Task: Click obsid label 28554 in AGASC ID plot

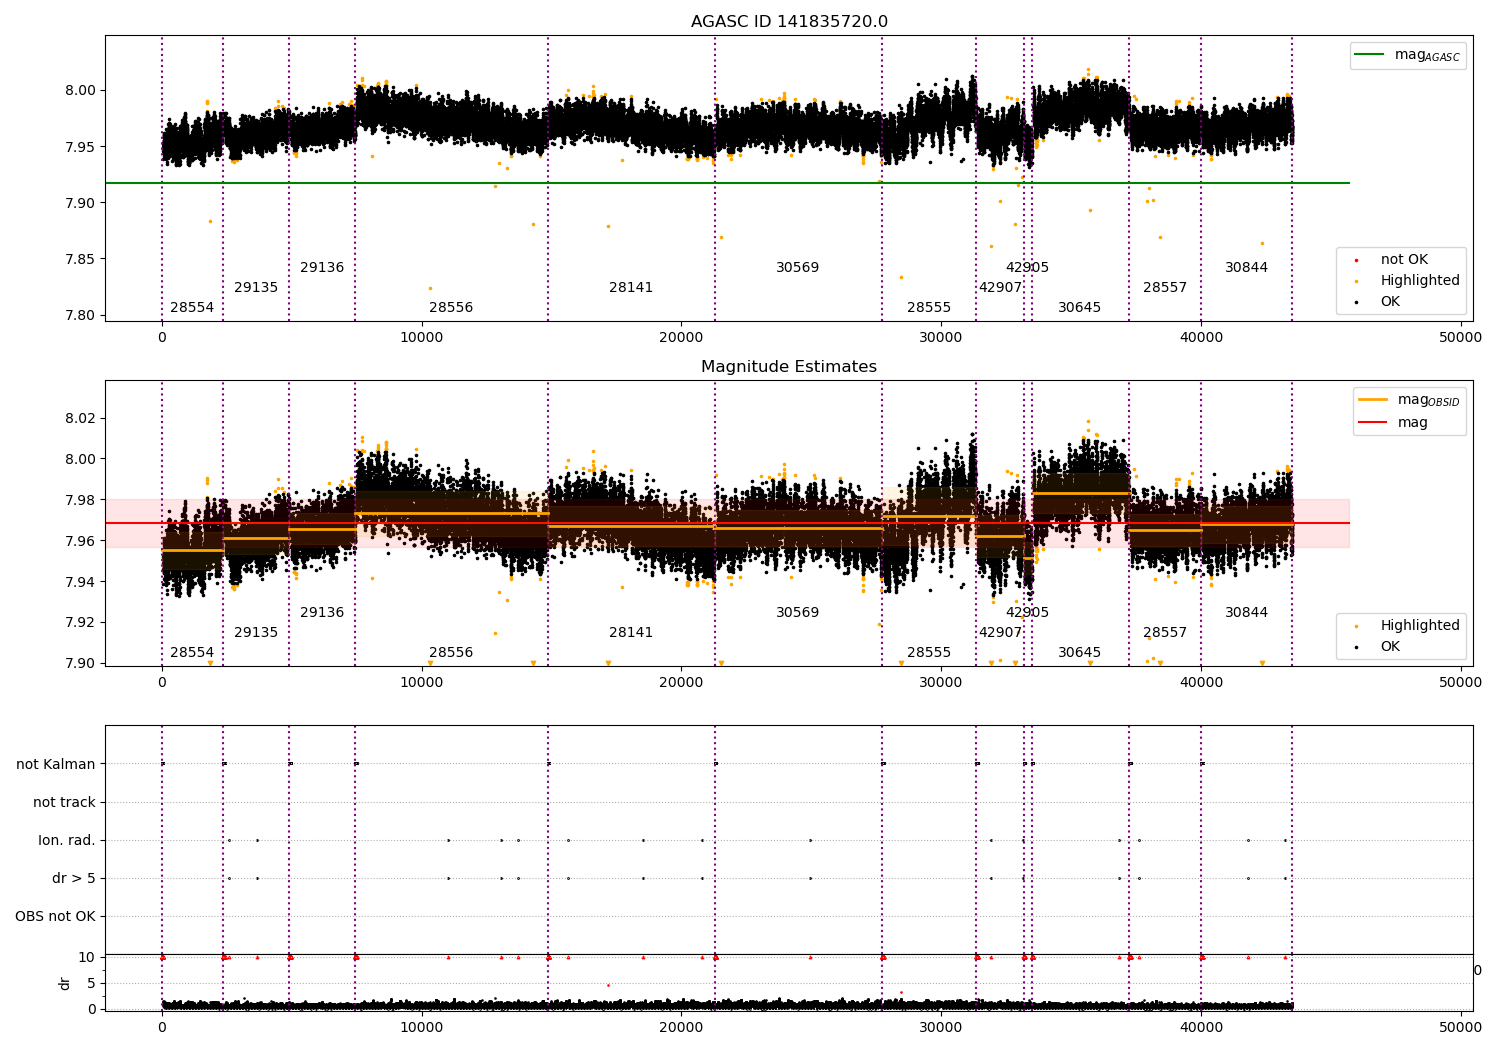Action: pos(192,308)
